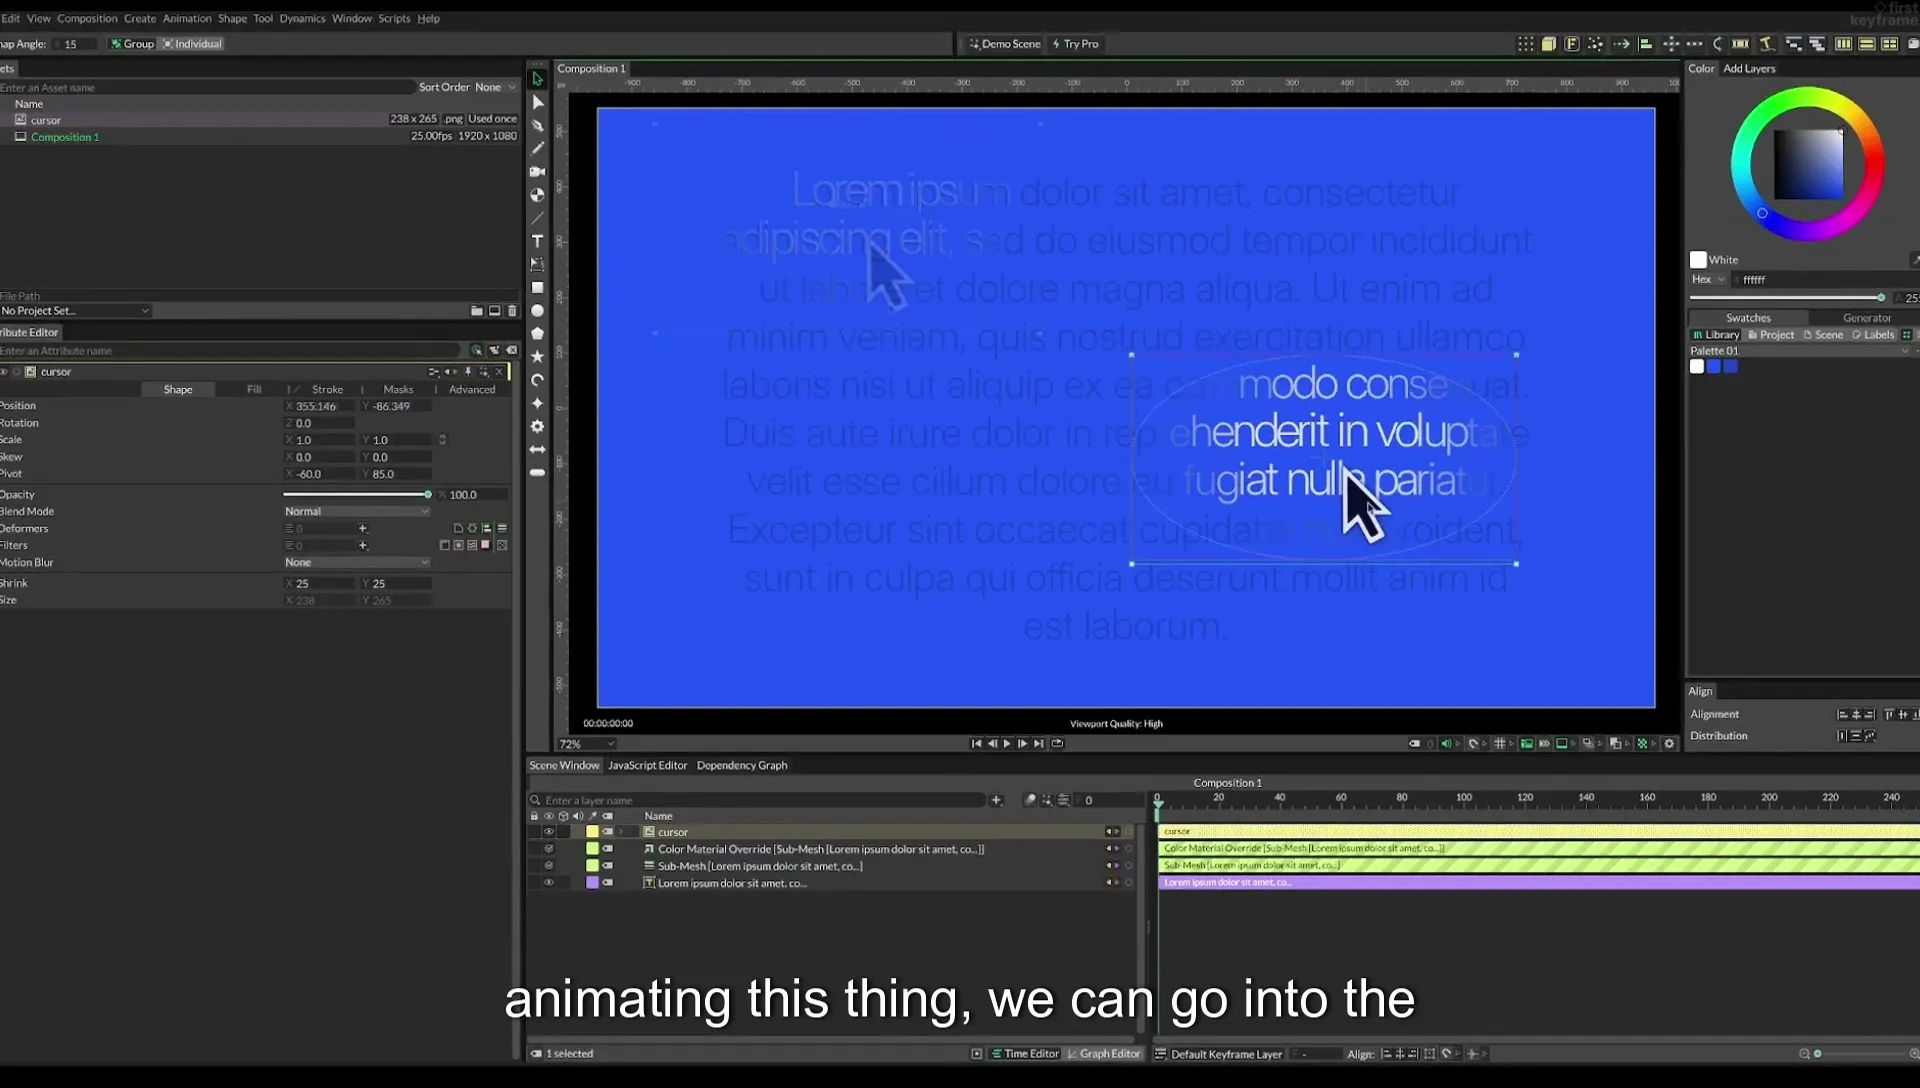Toggle visibility of the cursor layer
Viewport: 1920px width, 1088px height.
(548, 832)
